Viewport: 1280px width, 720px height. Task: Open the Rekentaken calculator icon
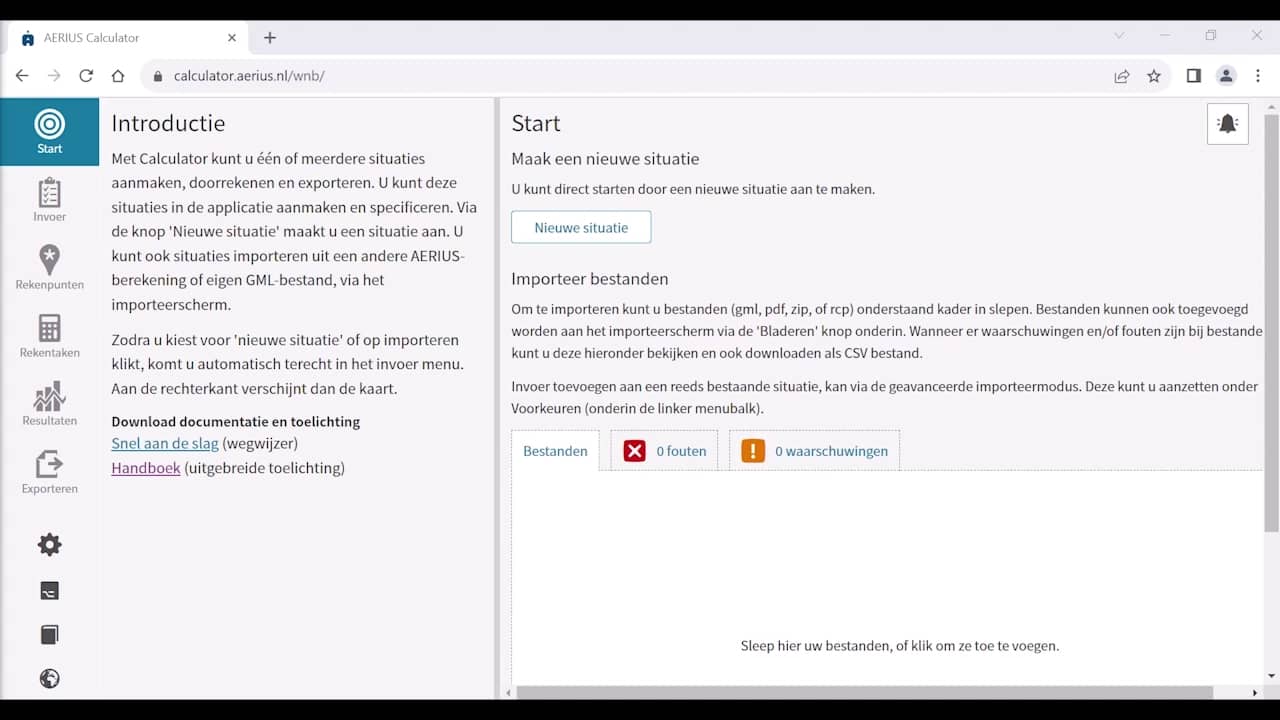click(x=49, y=335)
